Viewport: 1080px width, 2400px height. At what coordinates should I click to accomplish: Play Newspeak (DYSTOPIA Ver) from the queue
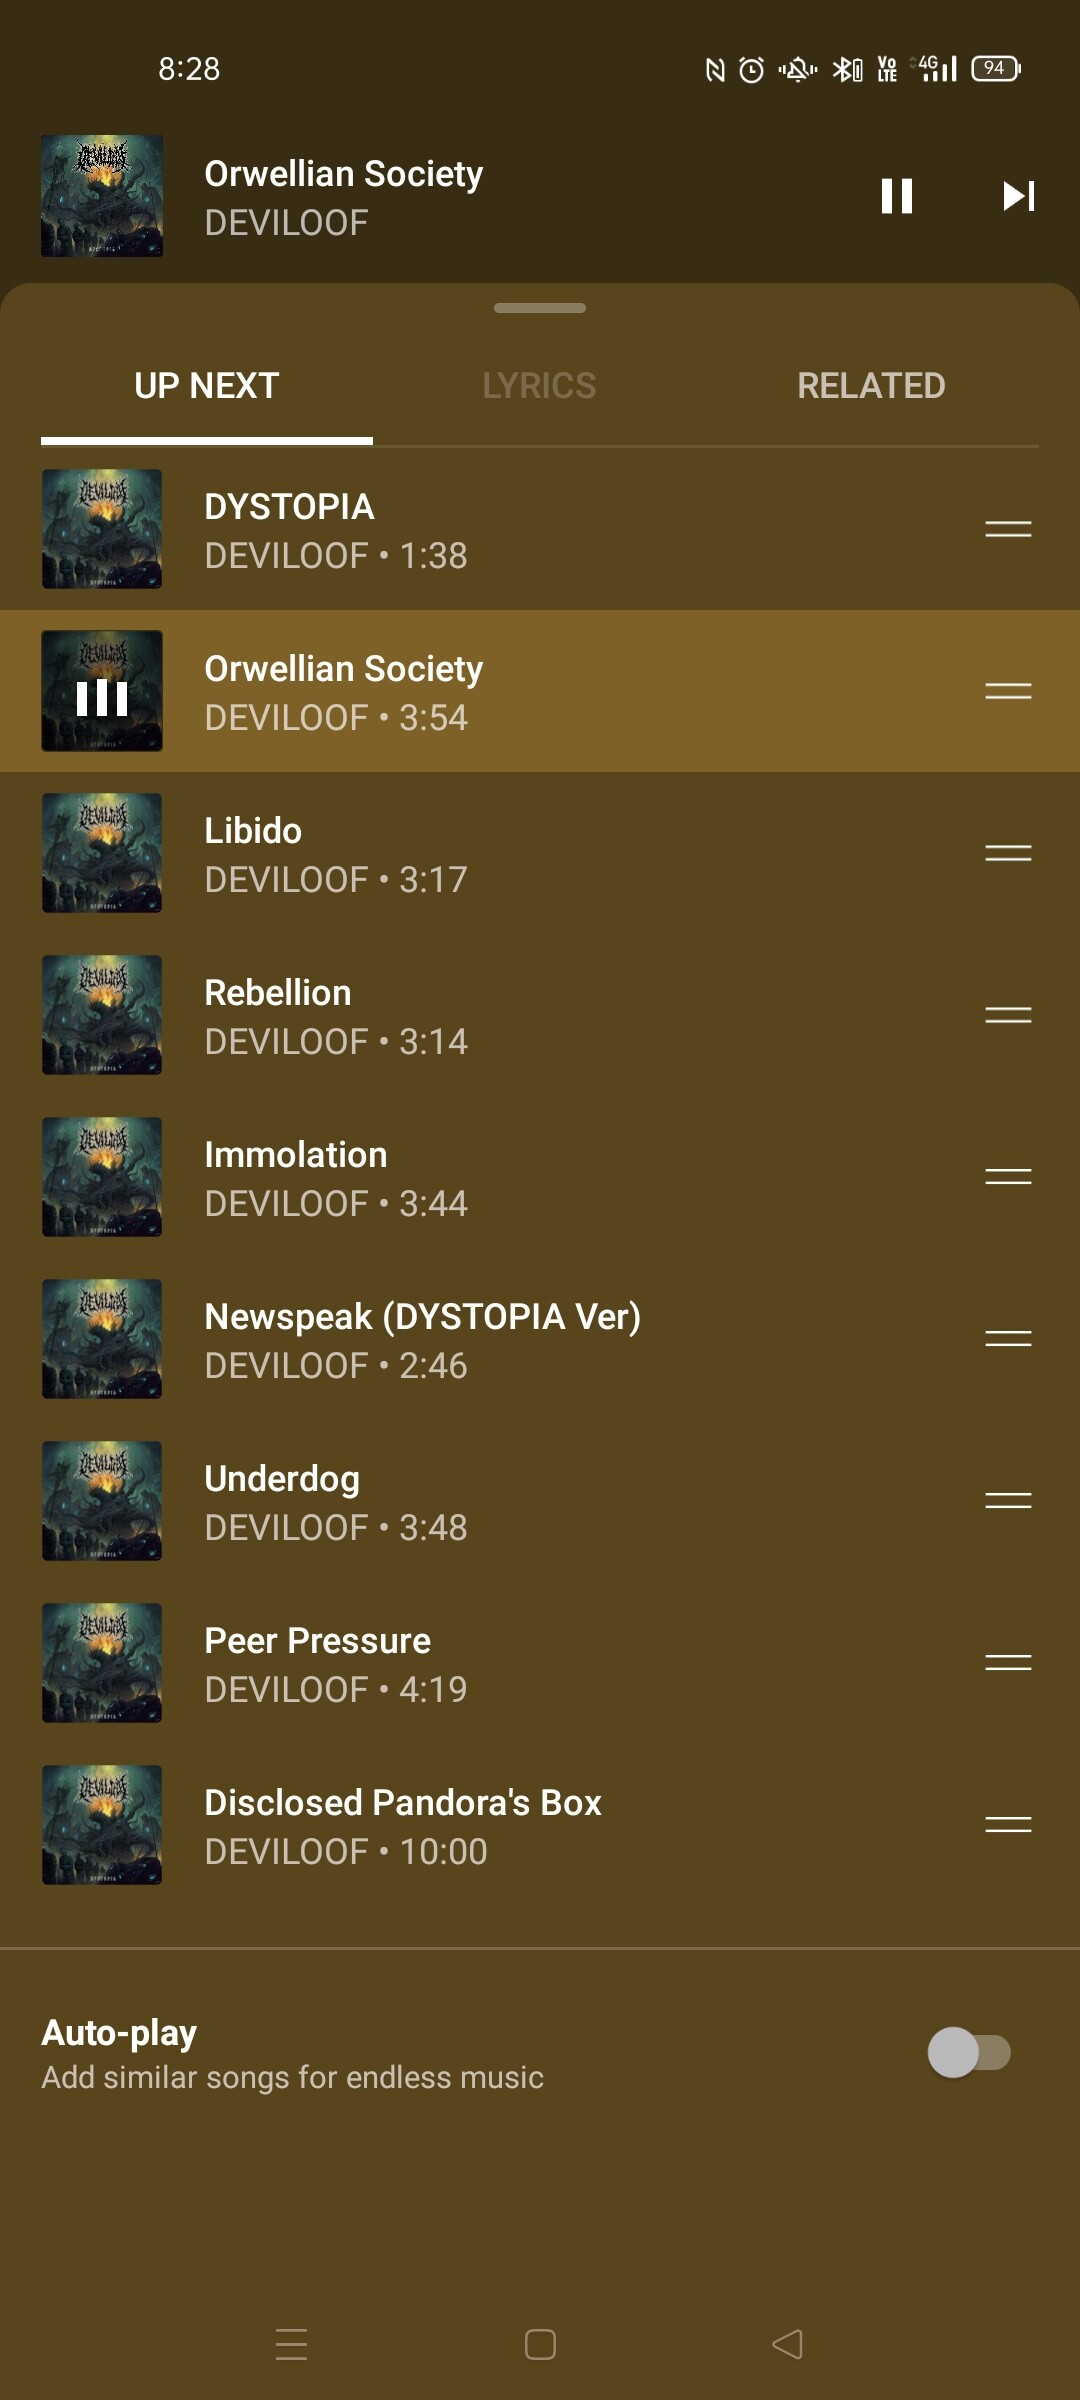[540, 1339]
